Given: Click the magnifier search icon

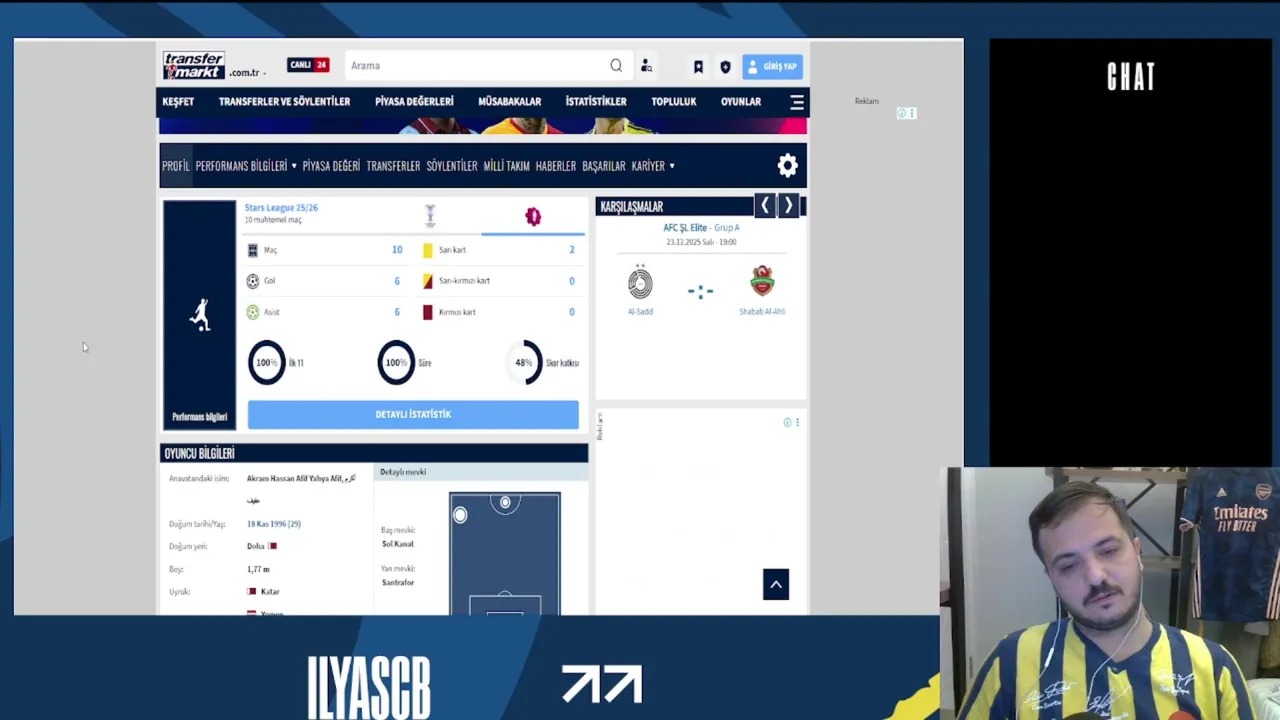Looking at the screenshot, I should [616, 65].
